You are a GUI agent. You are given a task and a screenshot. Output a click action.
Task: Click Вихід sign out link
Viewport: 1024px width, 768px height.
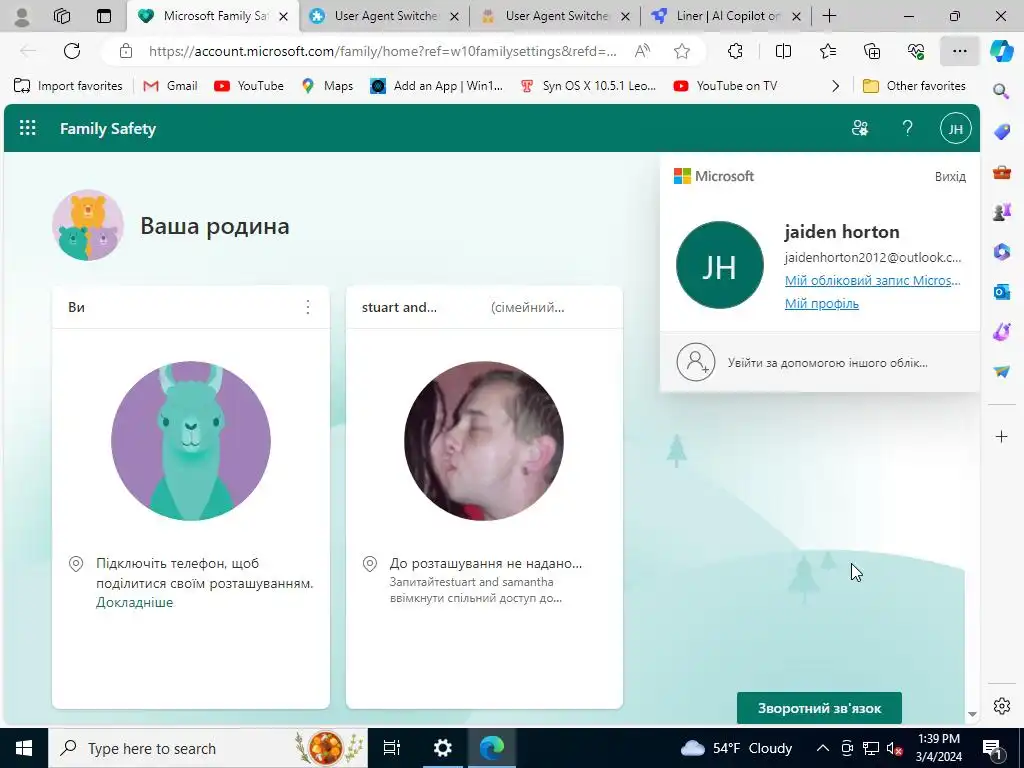tap(950, 177)
